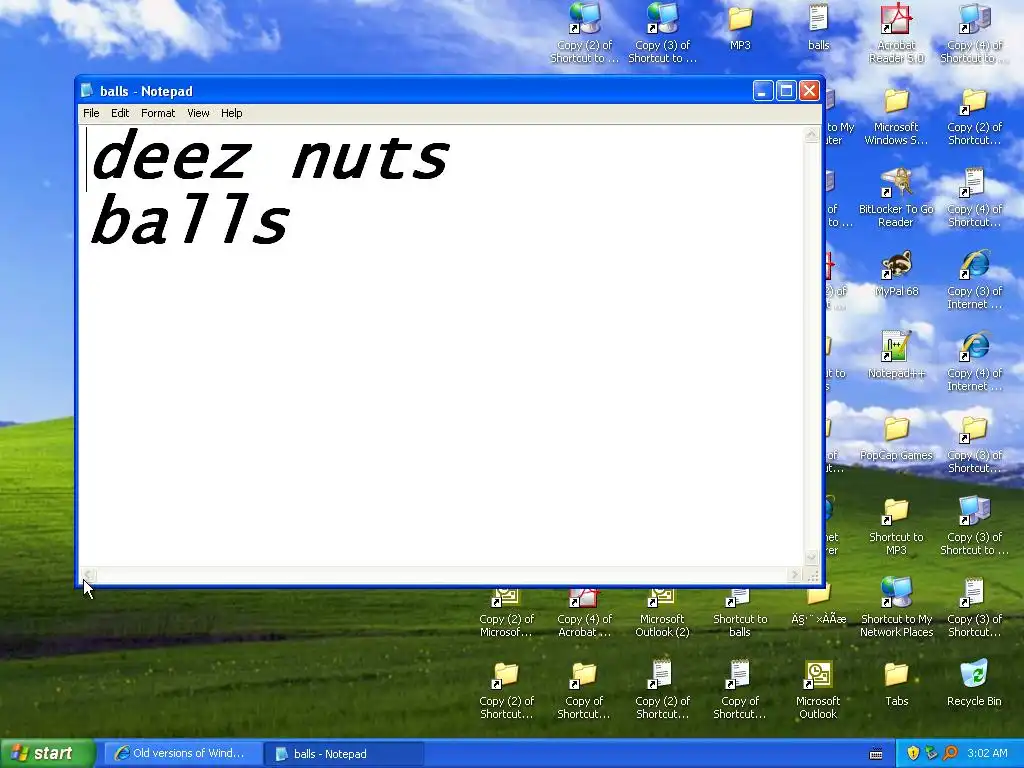Click the balls - Notepad taskbar button
The image size is (1024, 768).
(x=344, y=754)
